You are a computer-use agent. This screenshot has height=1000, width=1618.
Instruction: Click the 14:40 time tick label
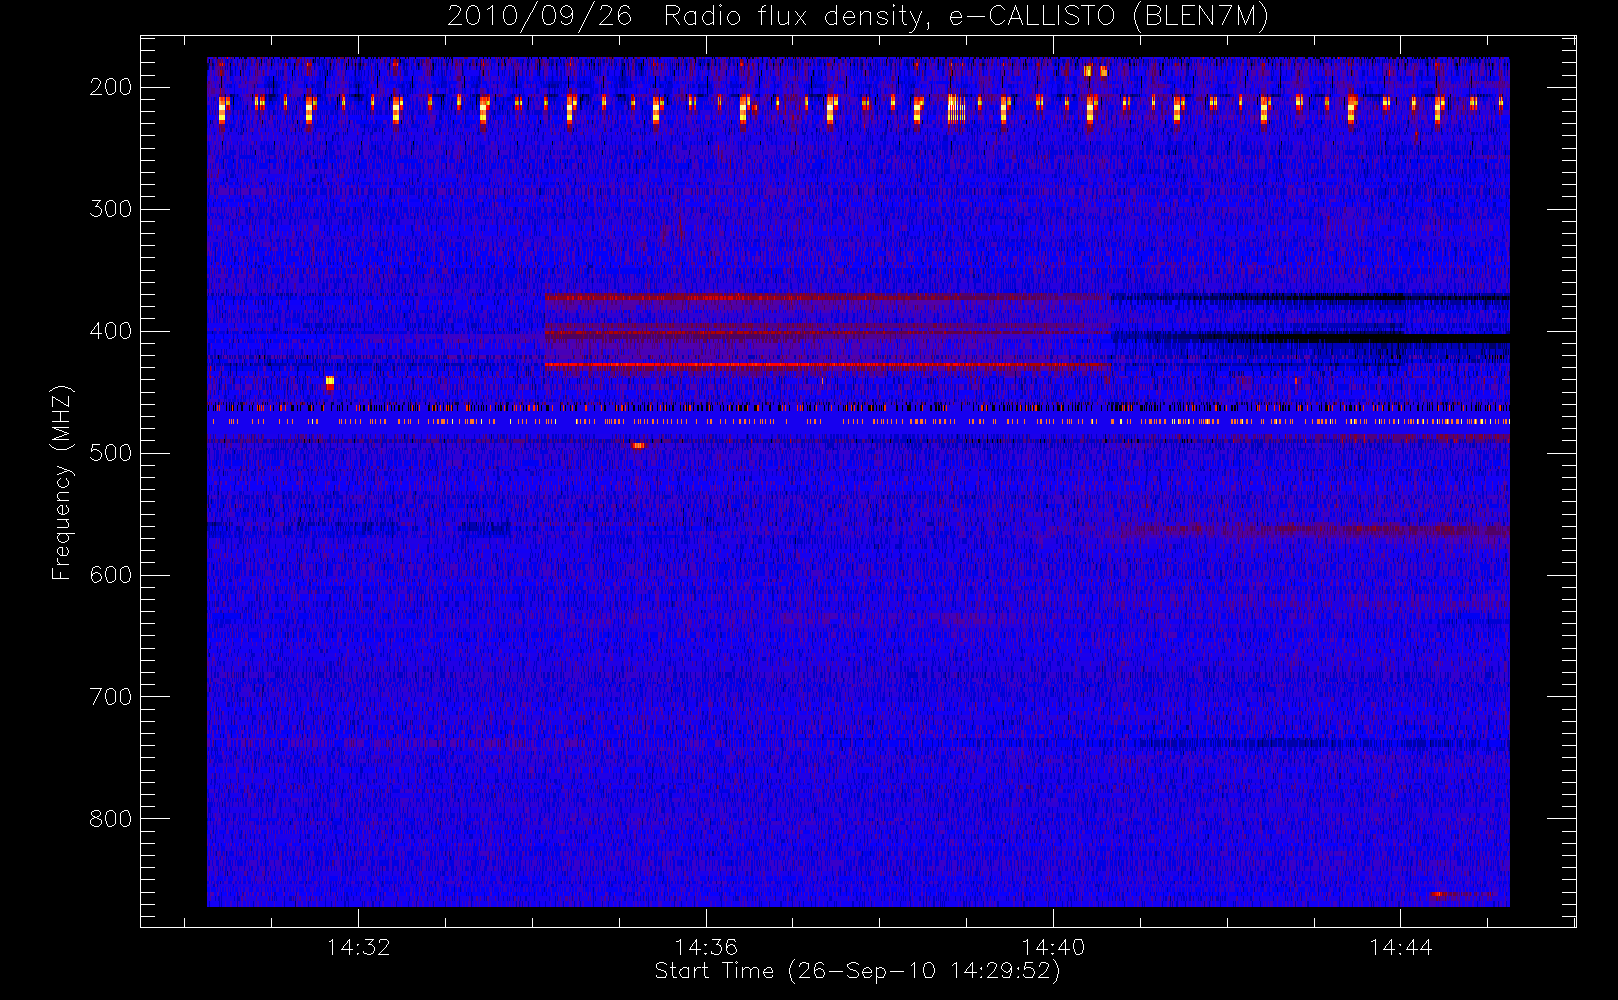tap(1053, 947)
